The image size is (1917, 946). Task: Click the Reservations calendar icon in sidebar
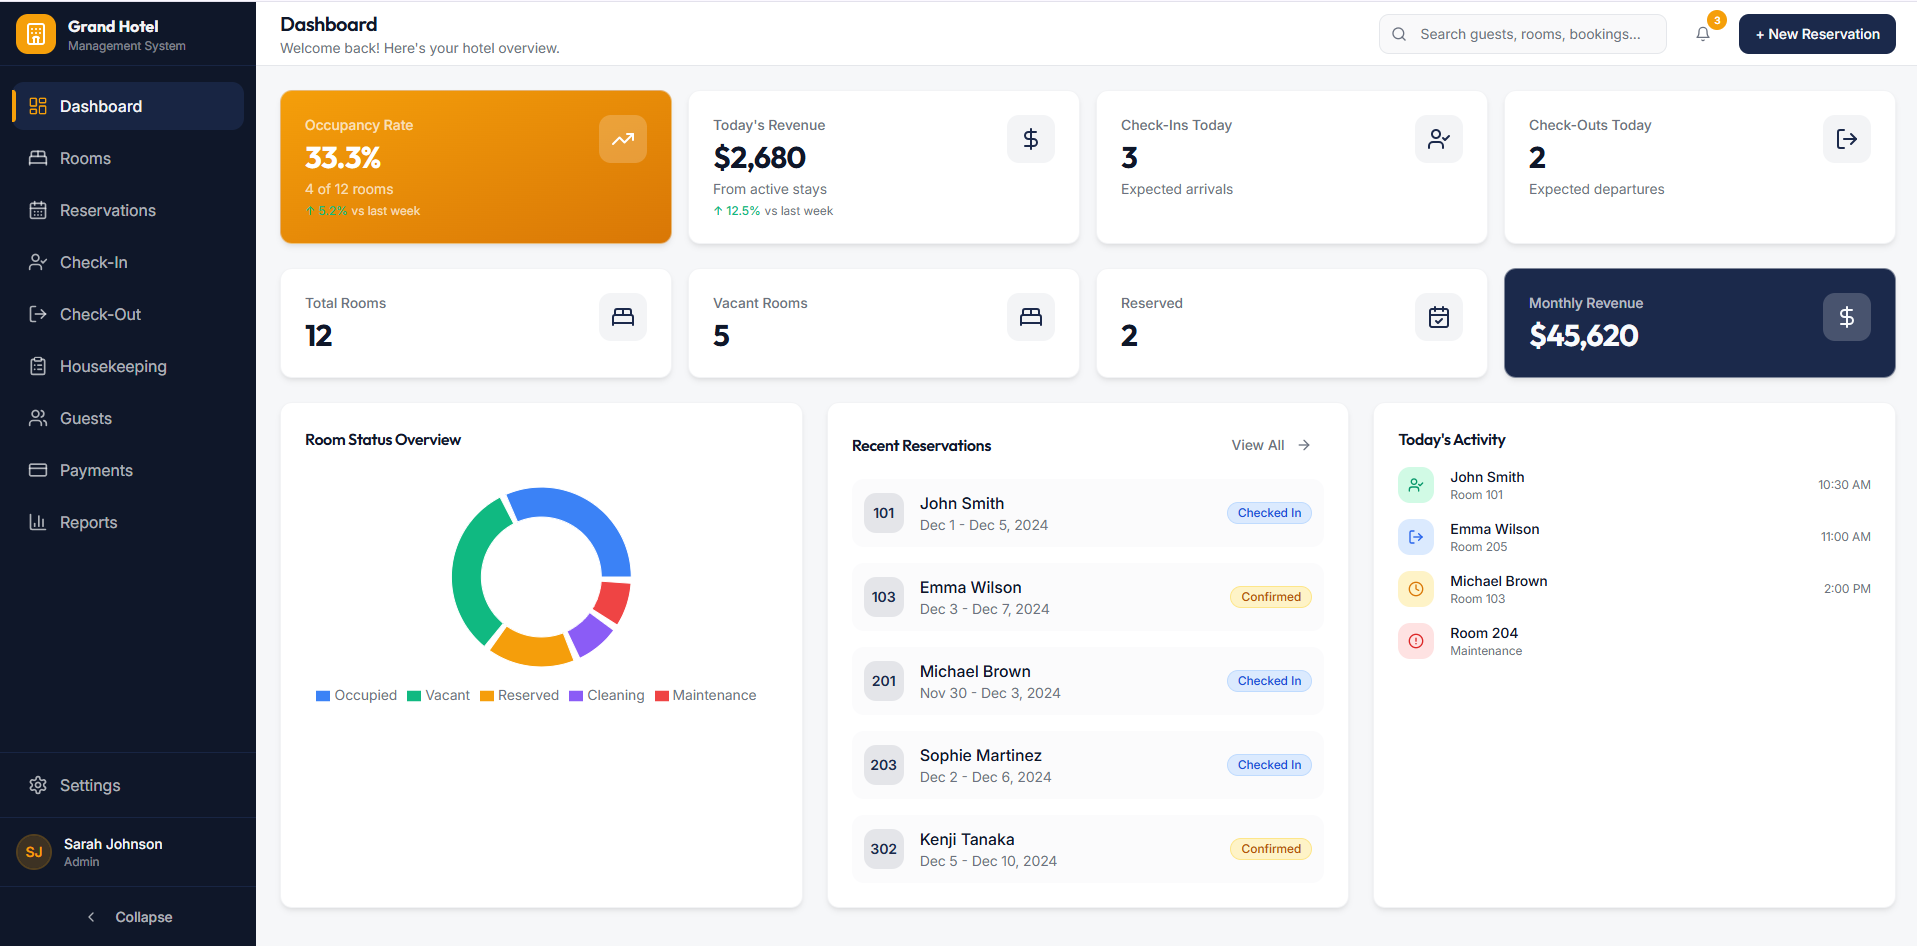38,210
